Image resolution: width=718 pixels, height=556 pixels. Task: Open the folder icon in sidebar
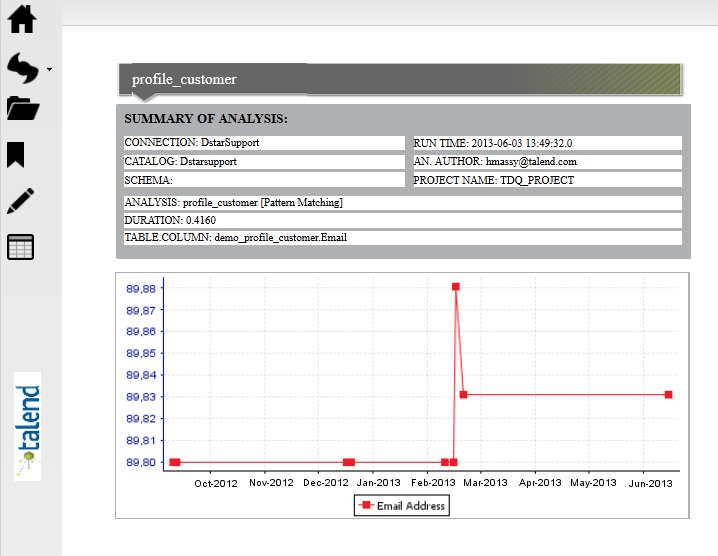(x=22, y=108)
